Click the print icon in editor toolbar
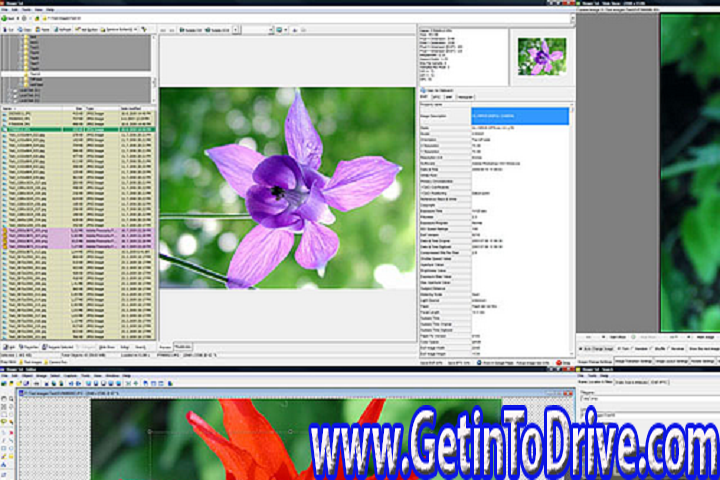The width and height of the screenshot is (720, 480). 37,384
